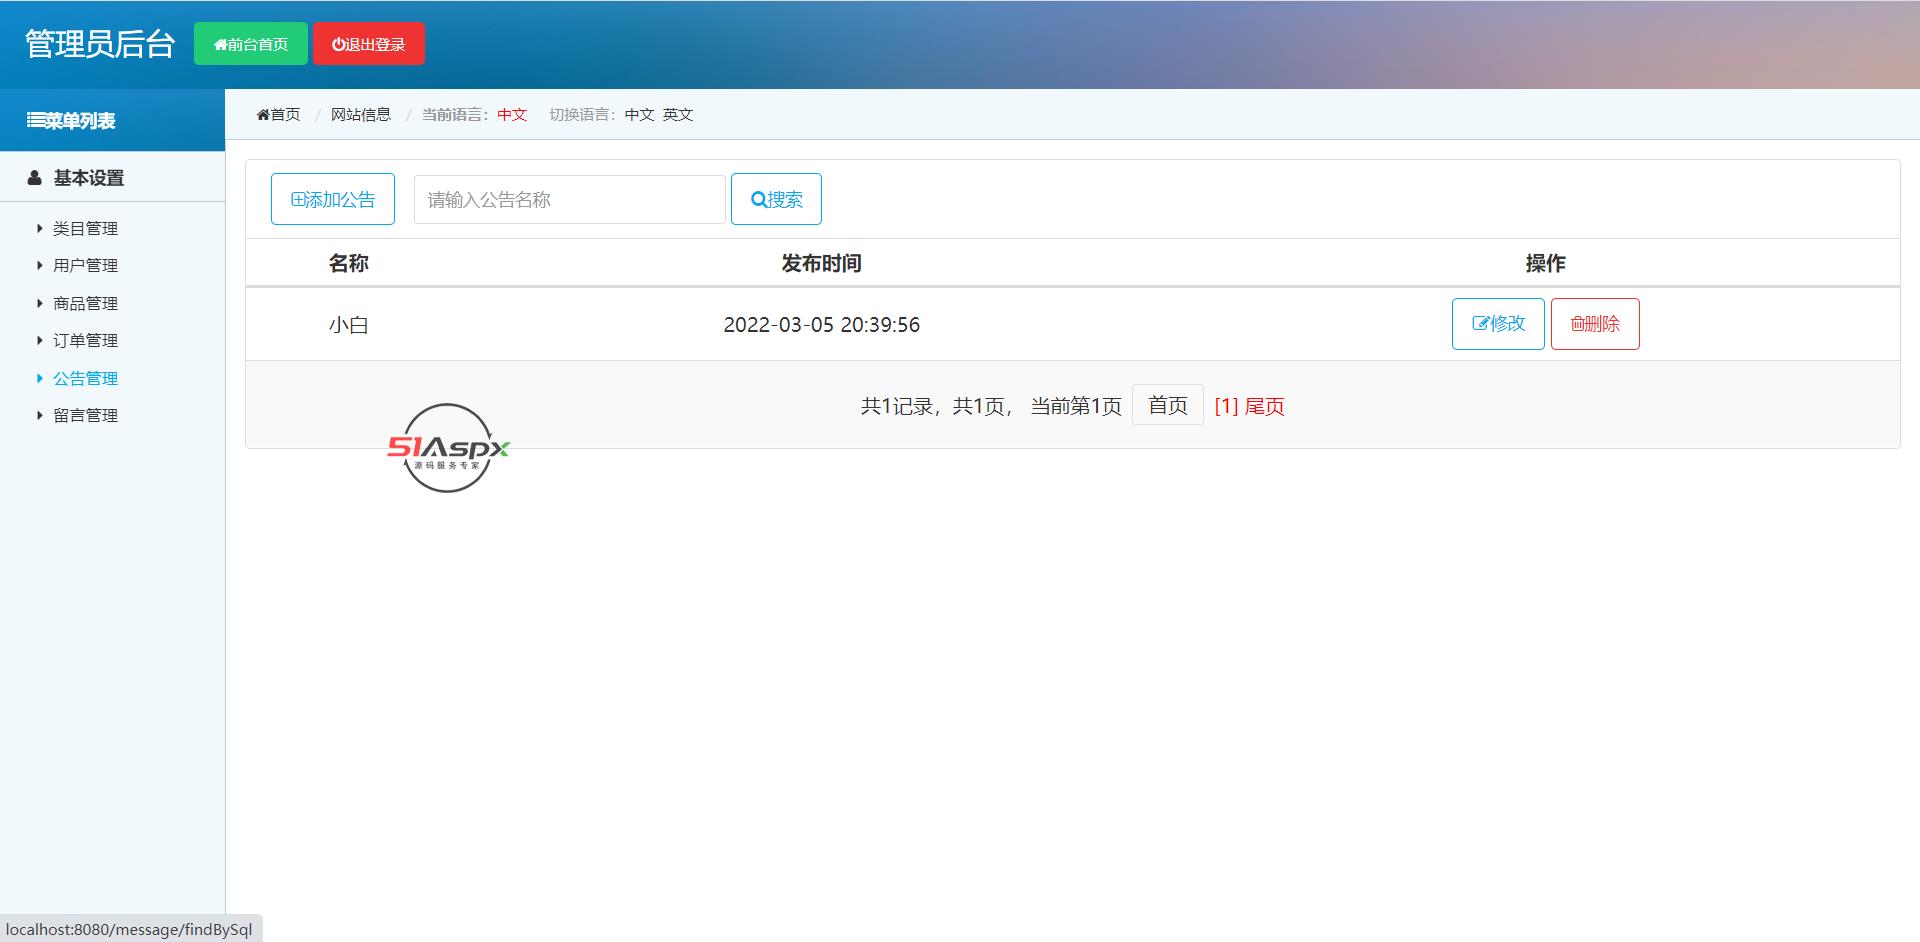1920x942 pixels.
Task: Click the list icon beside 菜单列表
Action: (x=35, y=121)
